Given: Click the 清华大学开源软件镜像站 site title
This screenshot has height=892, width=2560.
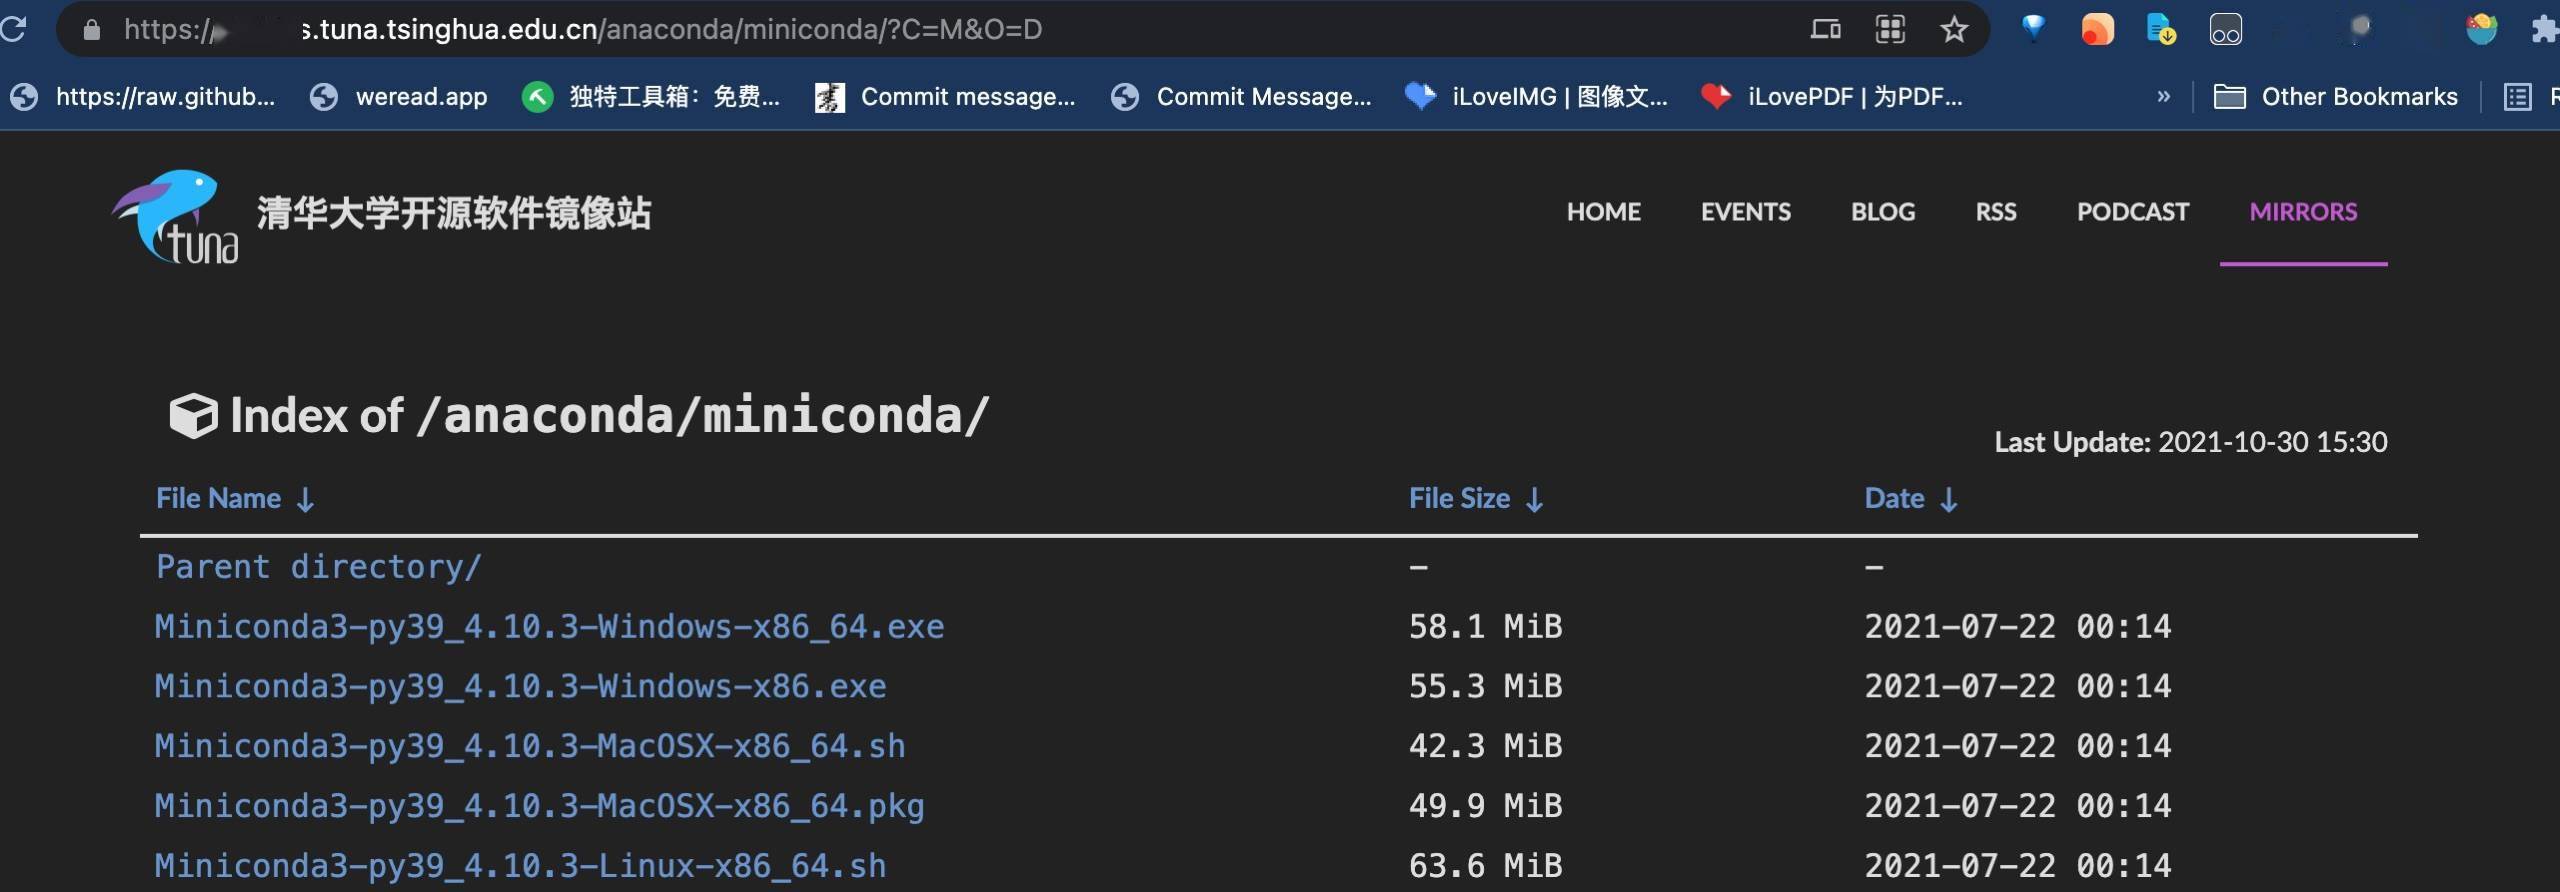Looking at the screenshot, I should coord(454,214).
